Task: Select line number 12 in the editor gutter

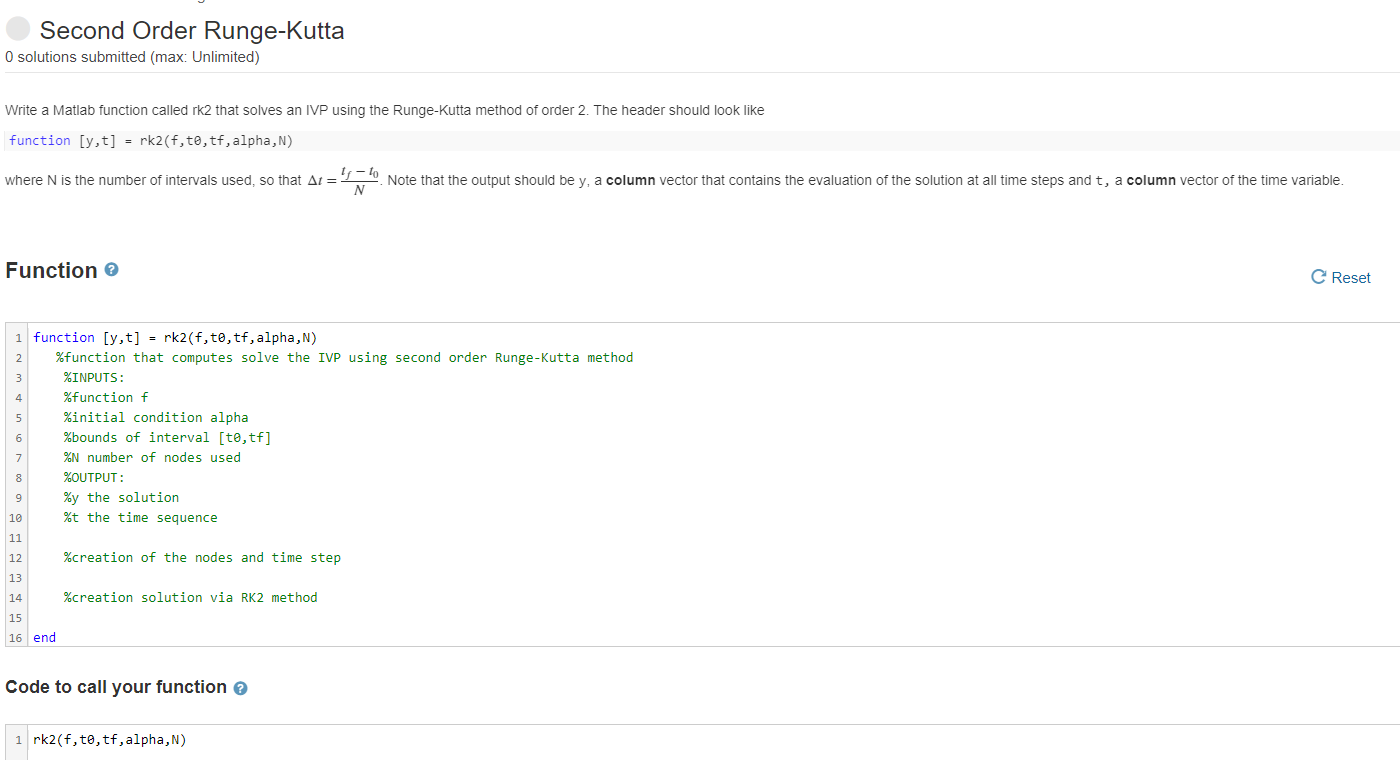Action: pyautogui.click(x=15, y=558)
